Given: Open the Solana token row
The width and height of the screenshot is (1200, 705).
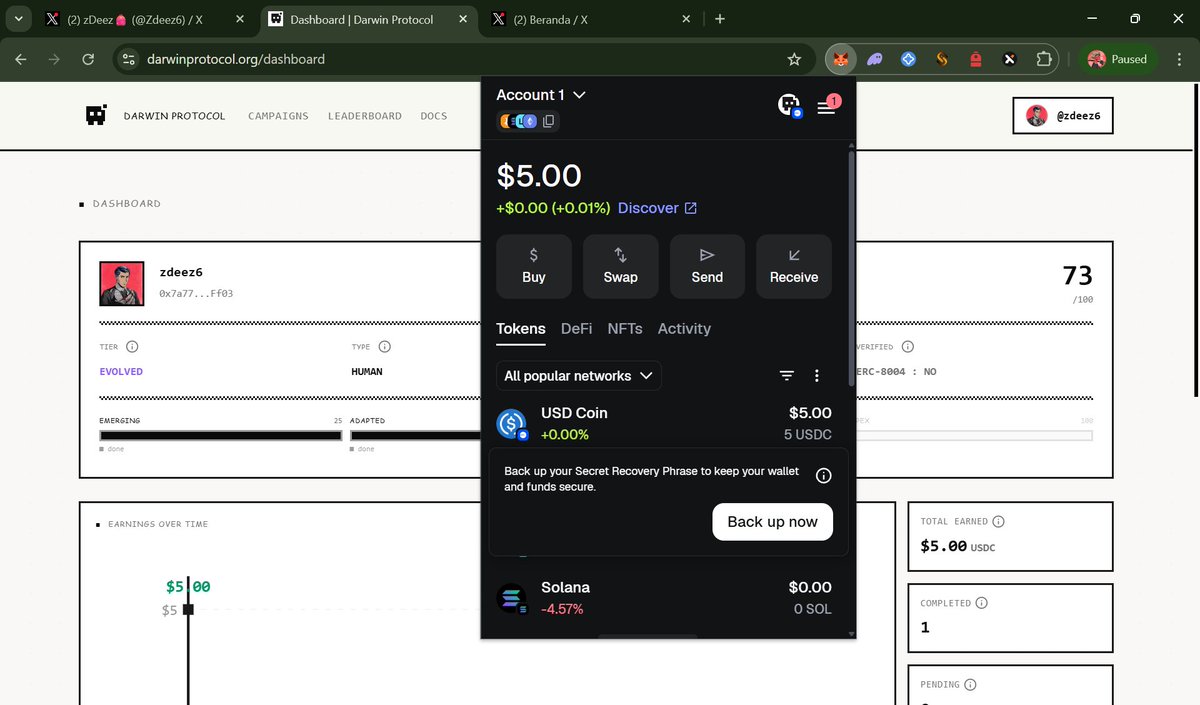Looking at the screenshot, I should click(664, 598).
